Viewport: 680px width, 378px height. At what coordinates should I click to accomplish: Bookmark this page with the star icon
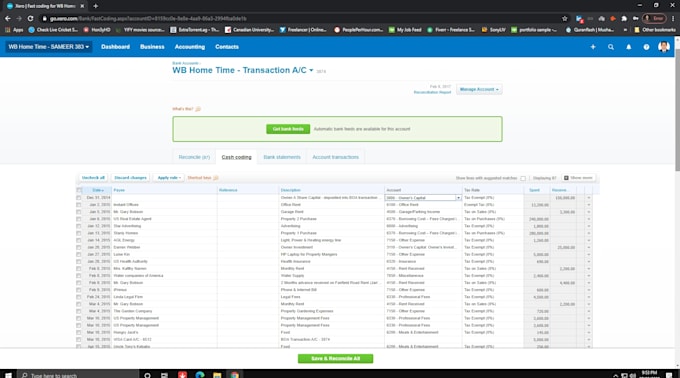click(565, 19)
